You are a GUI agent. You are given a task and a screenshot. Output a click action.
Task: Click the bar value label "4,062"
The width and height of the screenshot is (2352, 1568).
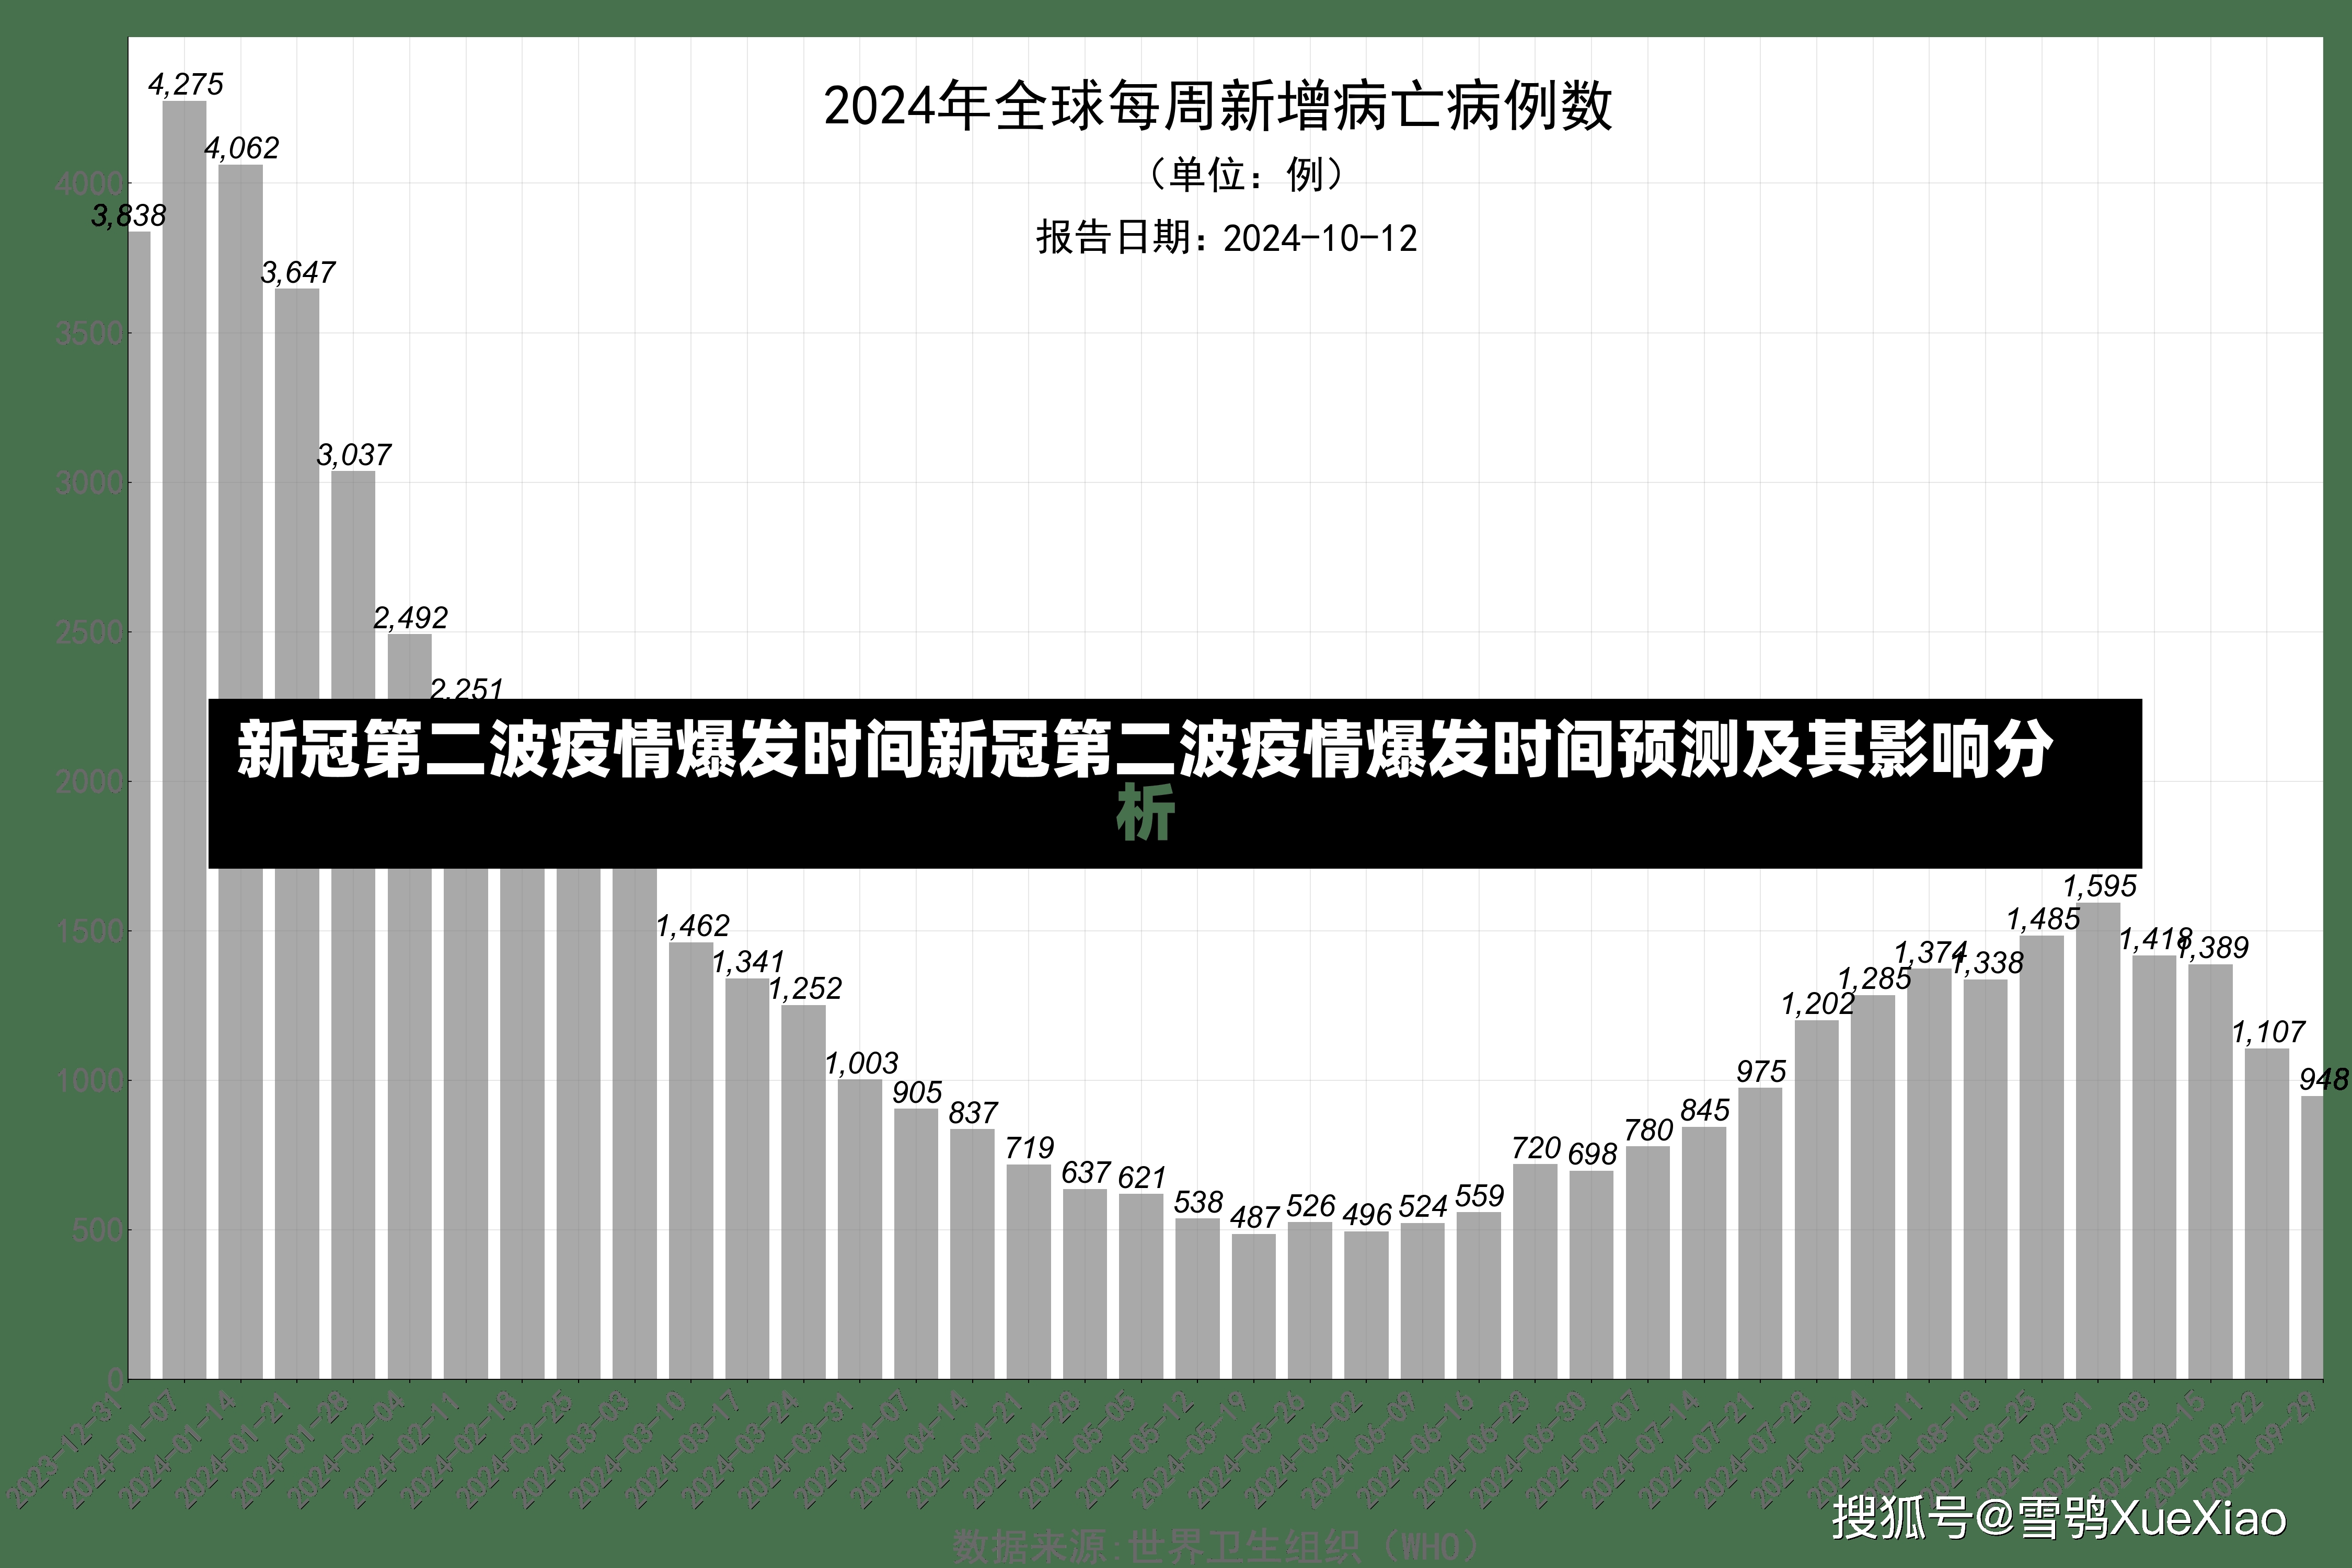pos(242,148)
